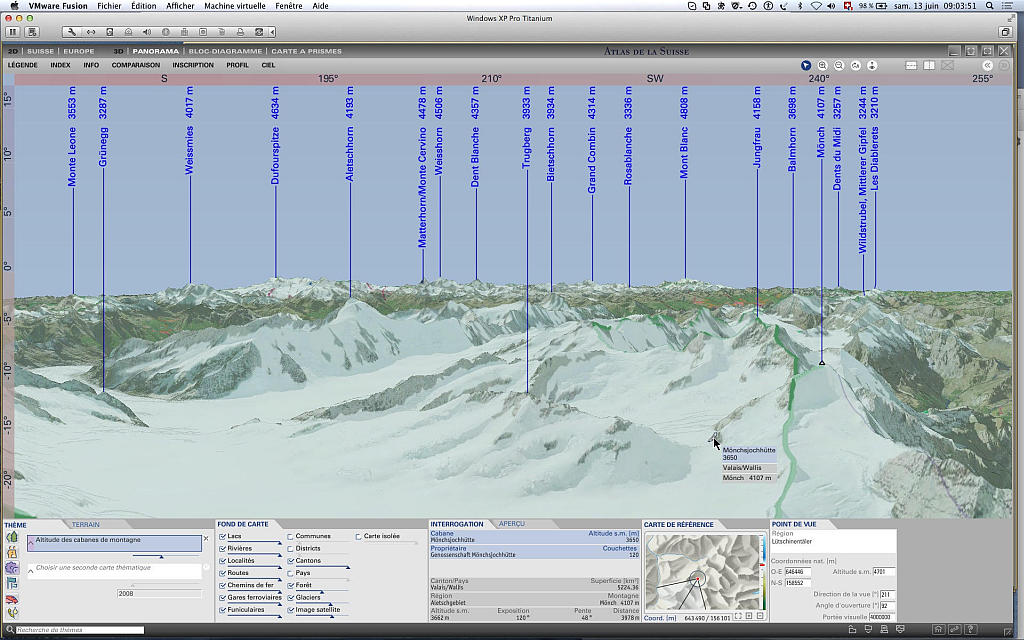
Task: Collapse the panorama panels with double chevron
Action: tap(988, 65)
